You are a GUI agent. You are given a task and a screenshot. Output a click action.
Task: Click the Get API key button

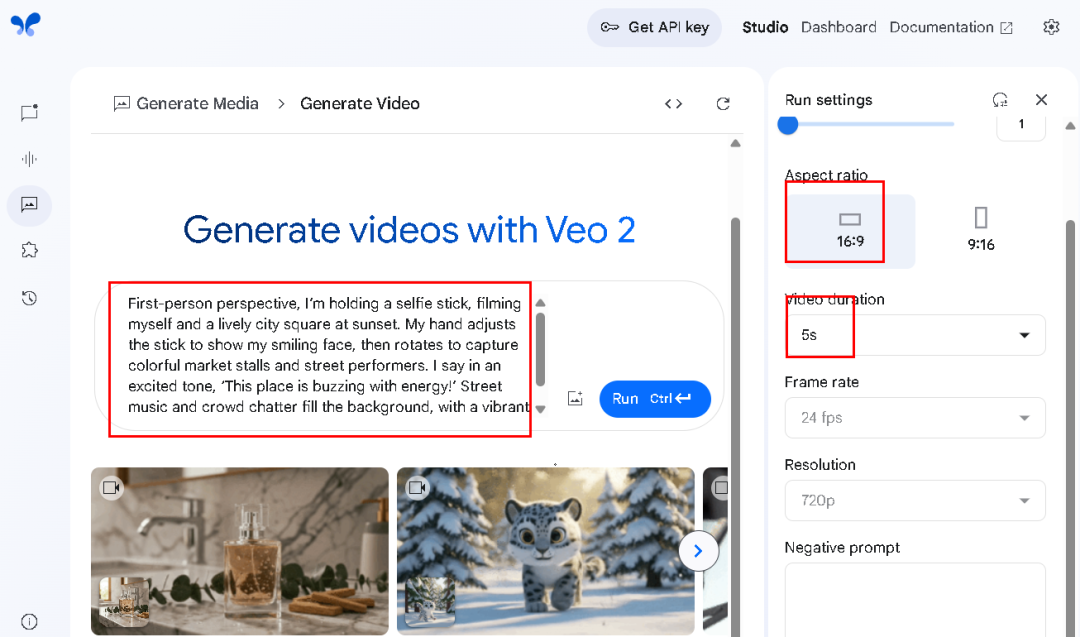(x=654, y=28)
